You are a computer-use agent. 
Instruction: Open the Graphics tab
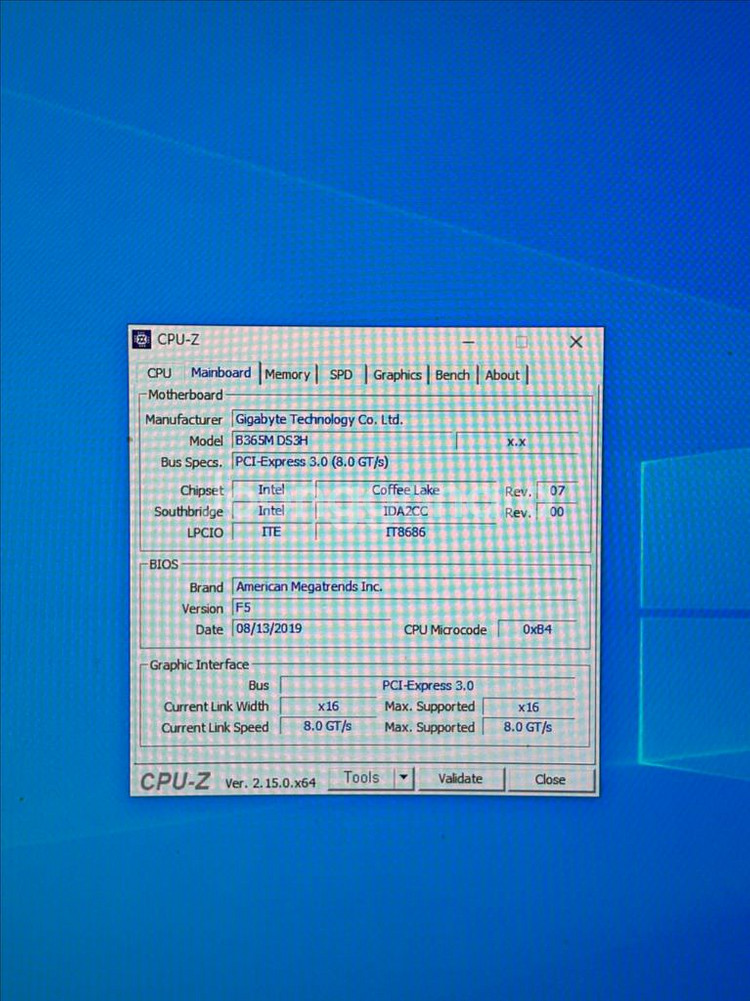[x=397, y=375]
